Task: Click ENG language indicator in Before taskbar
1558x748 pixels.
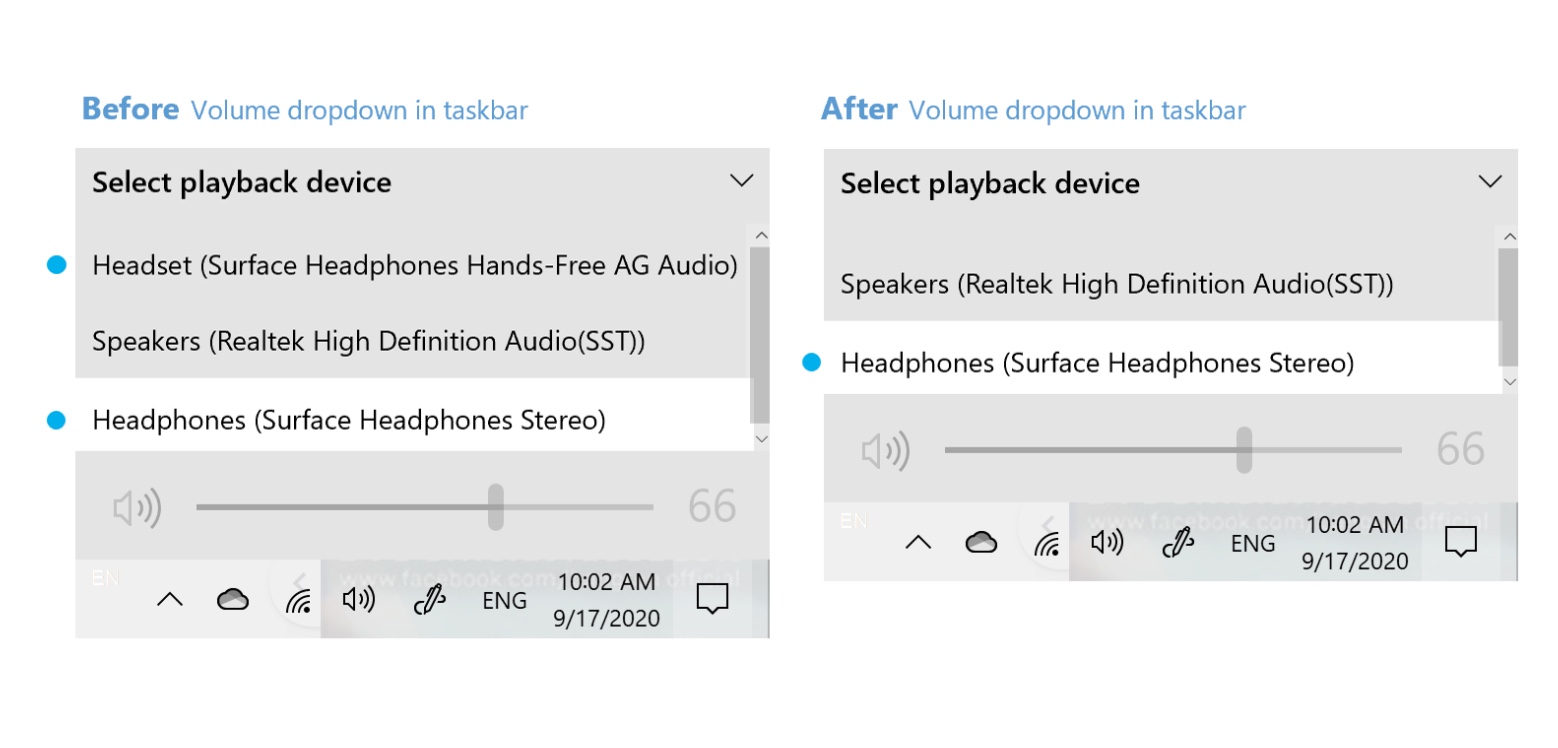Action: pos(504,601)
